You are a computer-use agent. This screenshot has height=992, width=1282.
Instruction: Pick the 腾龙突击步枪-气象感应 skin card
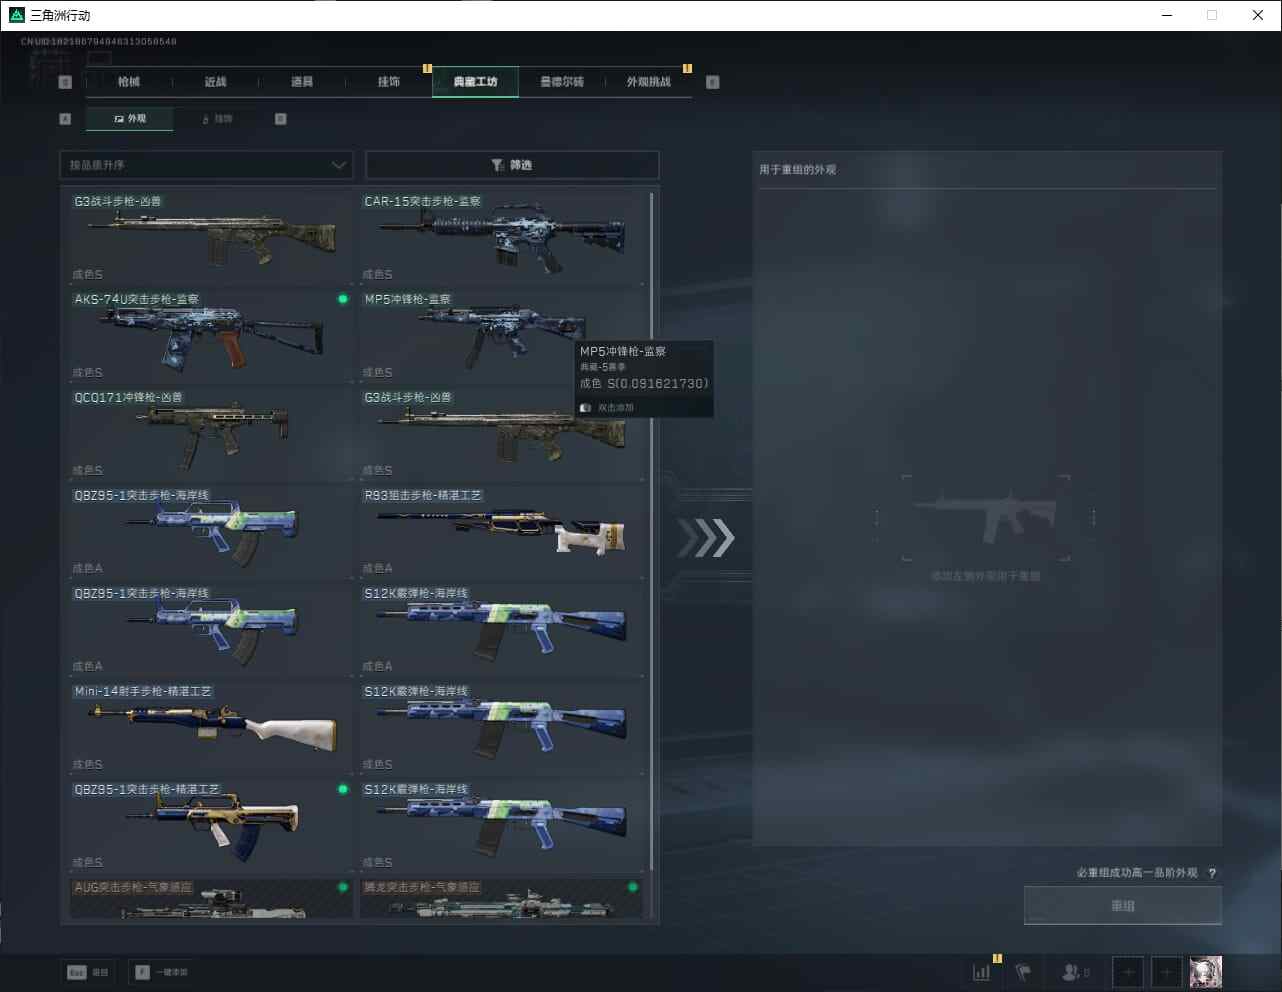(502, 898)
